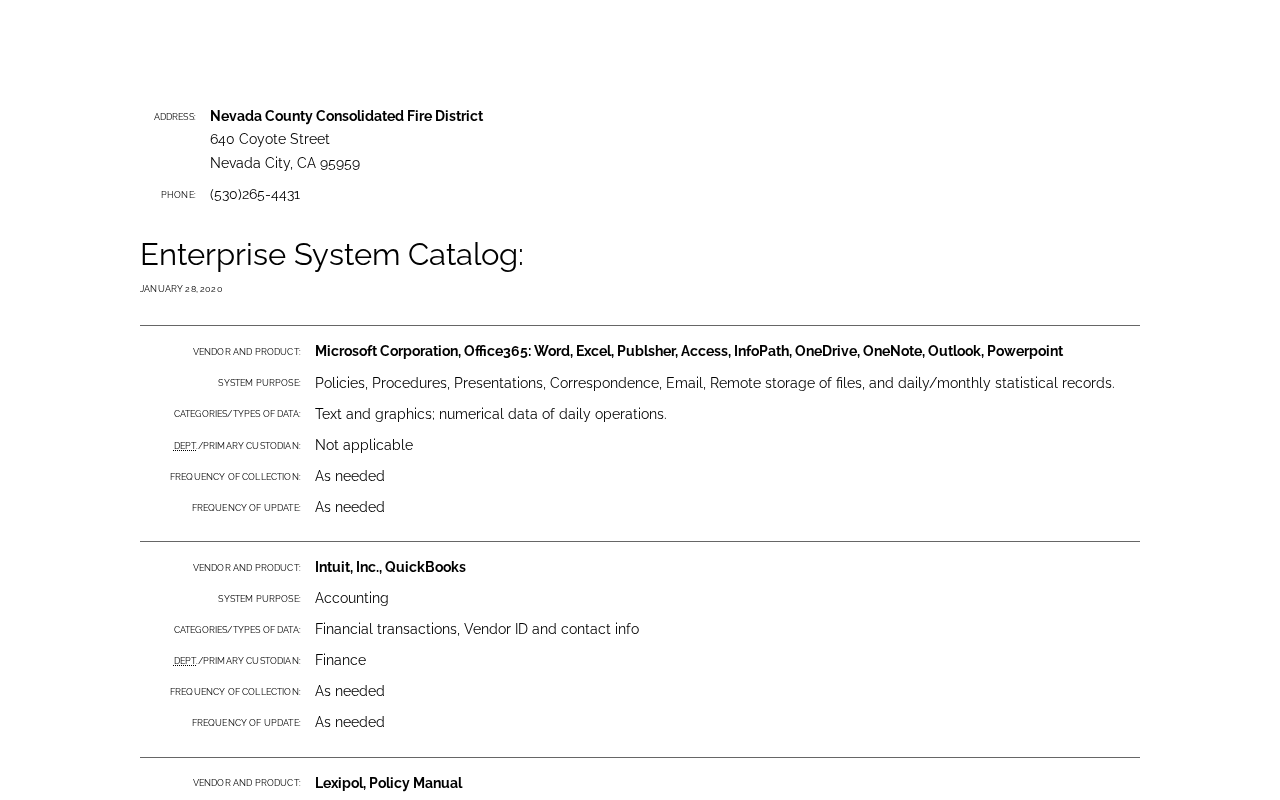
Task: Click the 'Not applicable' custodian value
Action: pos(364,445)
